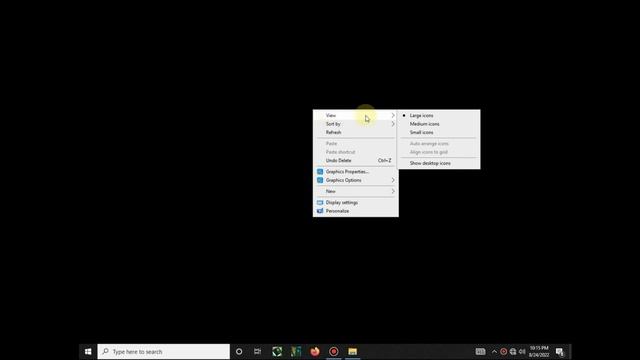This screenshot has width=640, height=360.
Task: Select Large icons view option
Action: point(439,116)
